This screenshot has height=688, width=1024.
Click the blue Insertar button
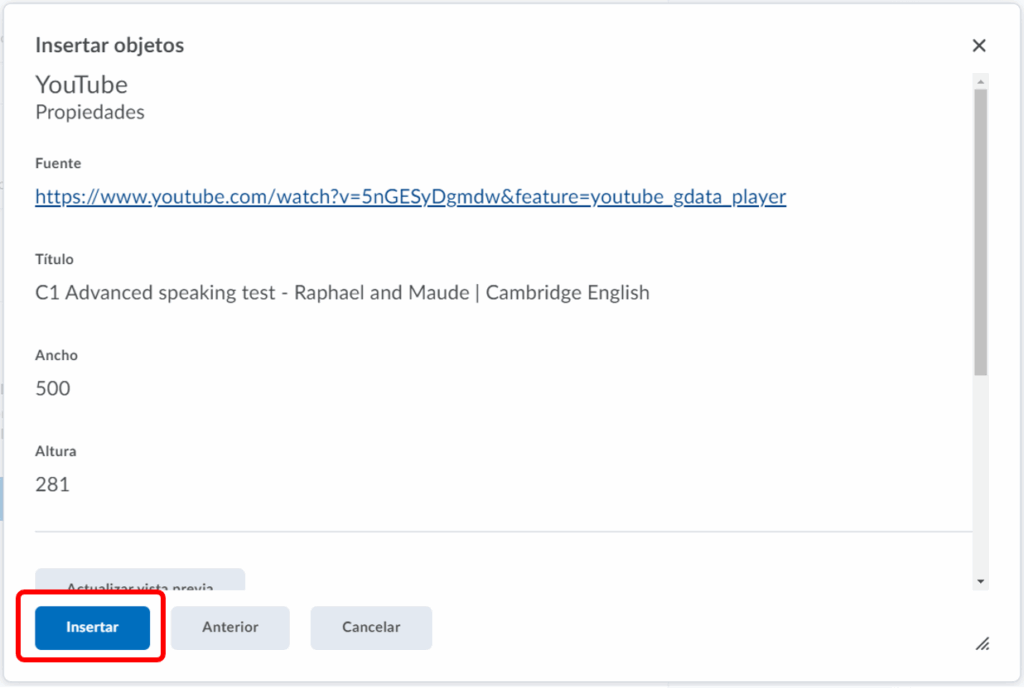point(92,628)
